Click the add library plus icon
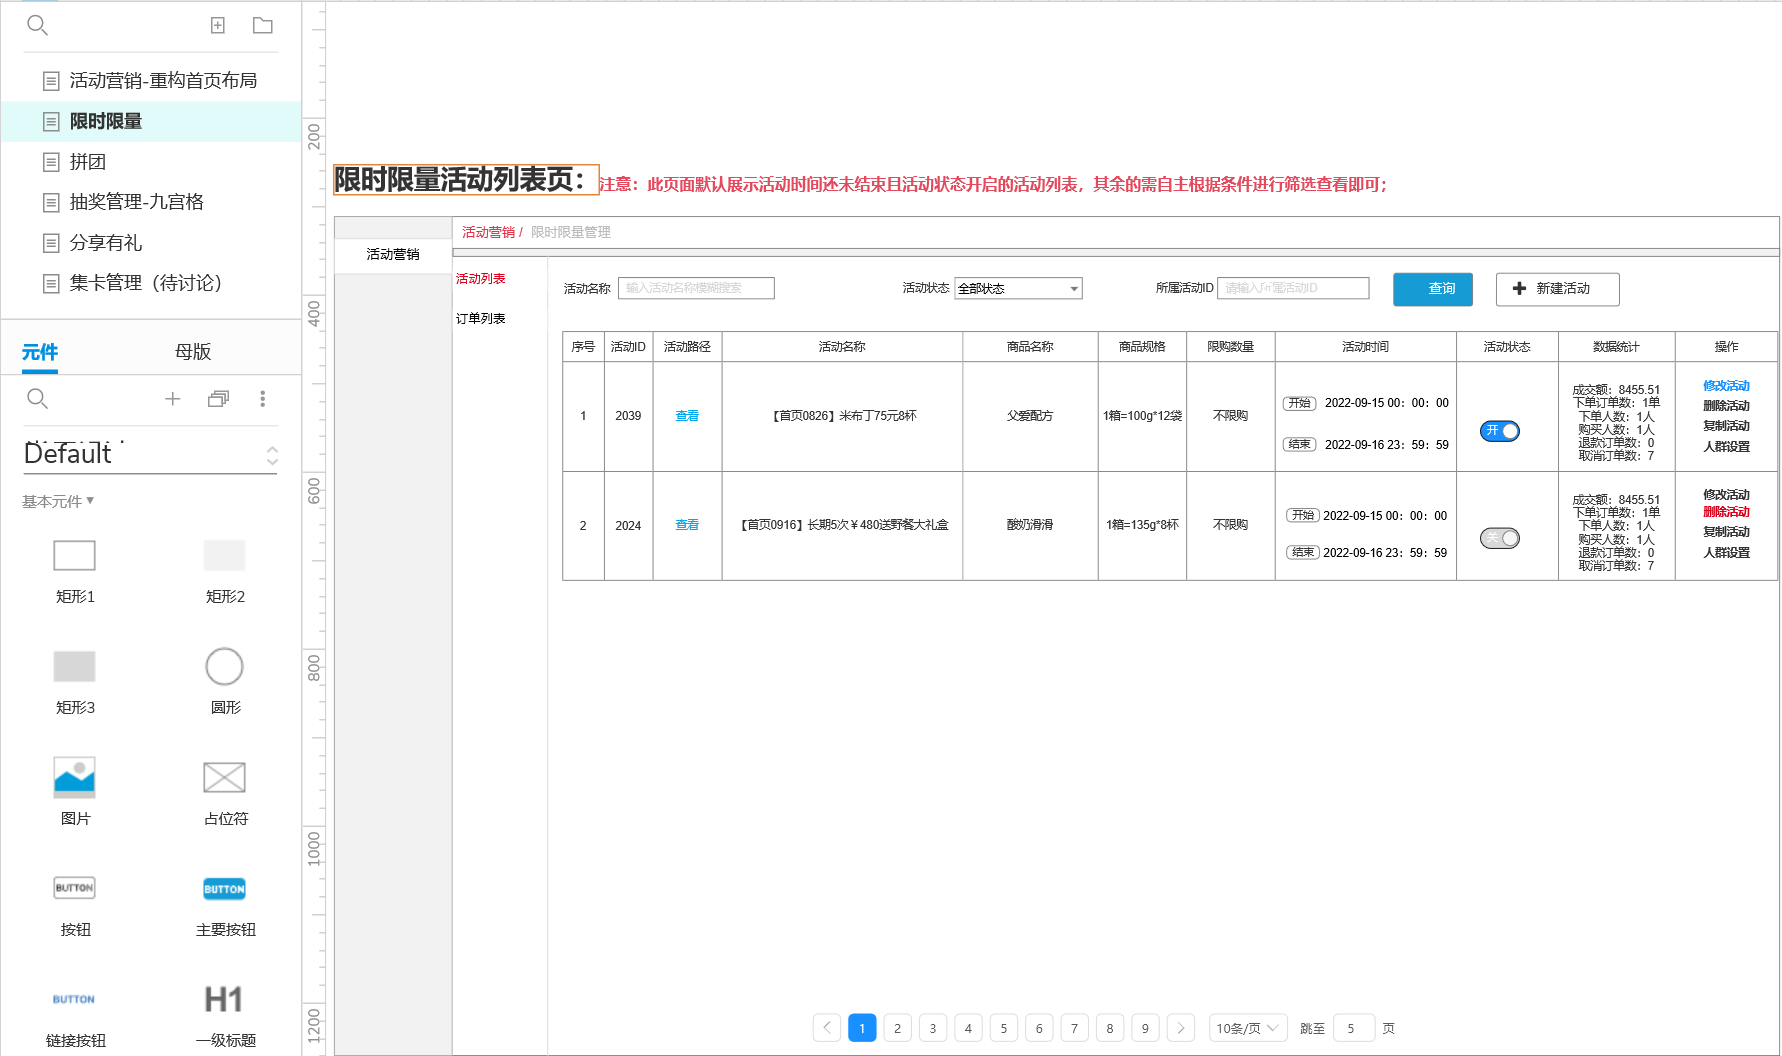The width and height of the screenshot is (1782, 1056). pos(172,399)
